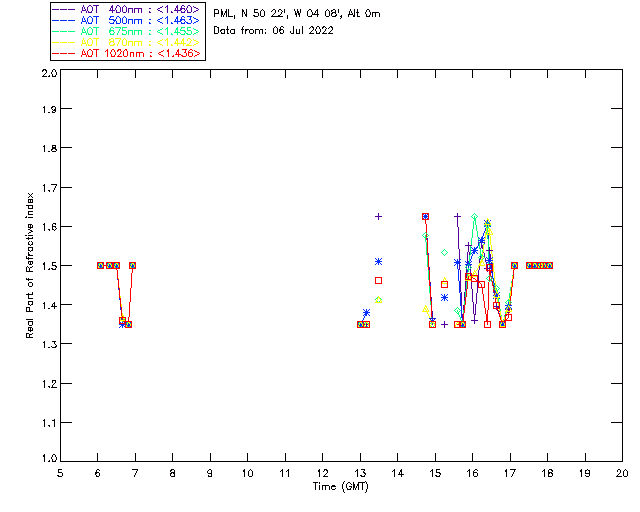This screenshot has width=640, height=512.
Task: Click the 'Time (GMT)' x-axis title
Action: pyautogui.click(x=341, y=487)
